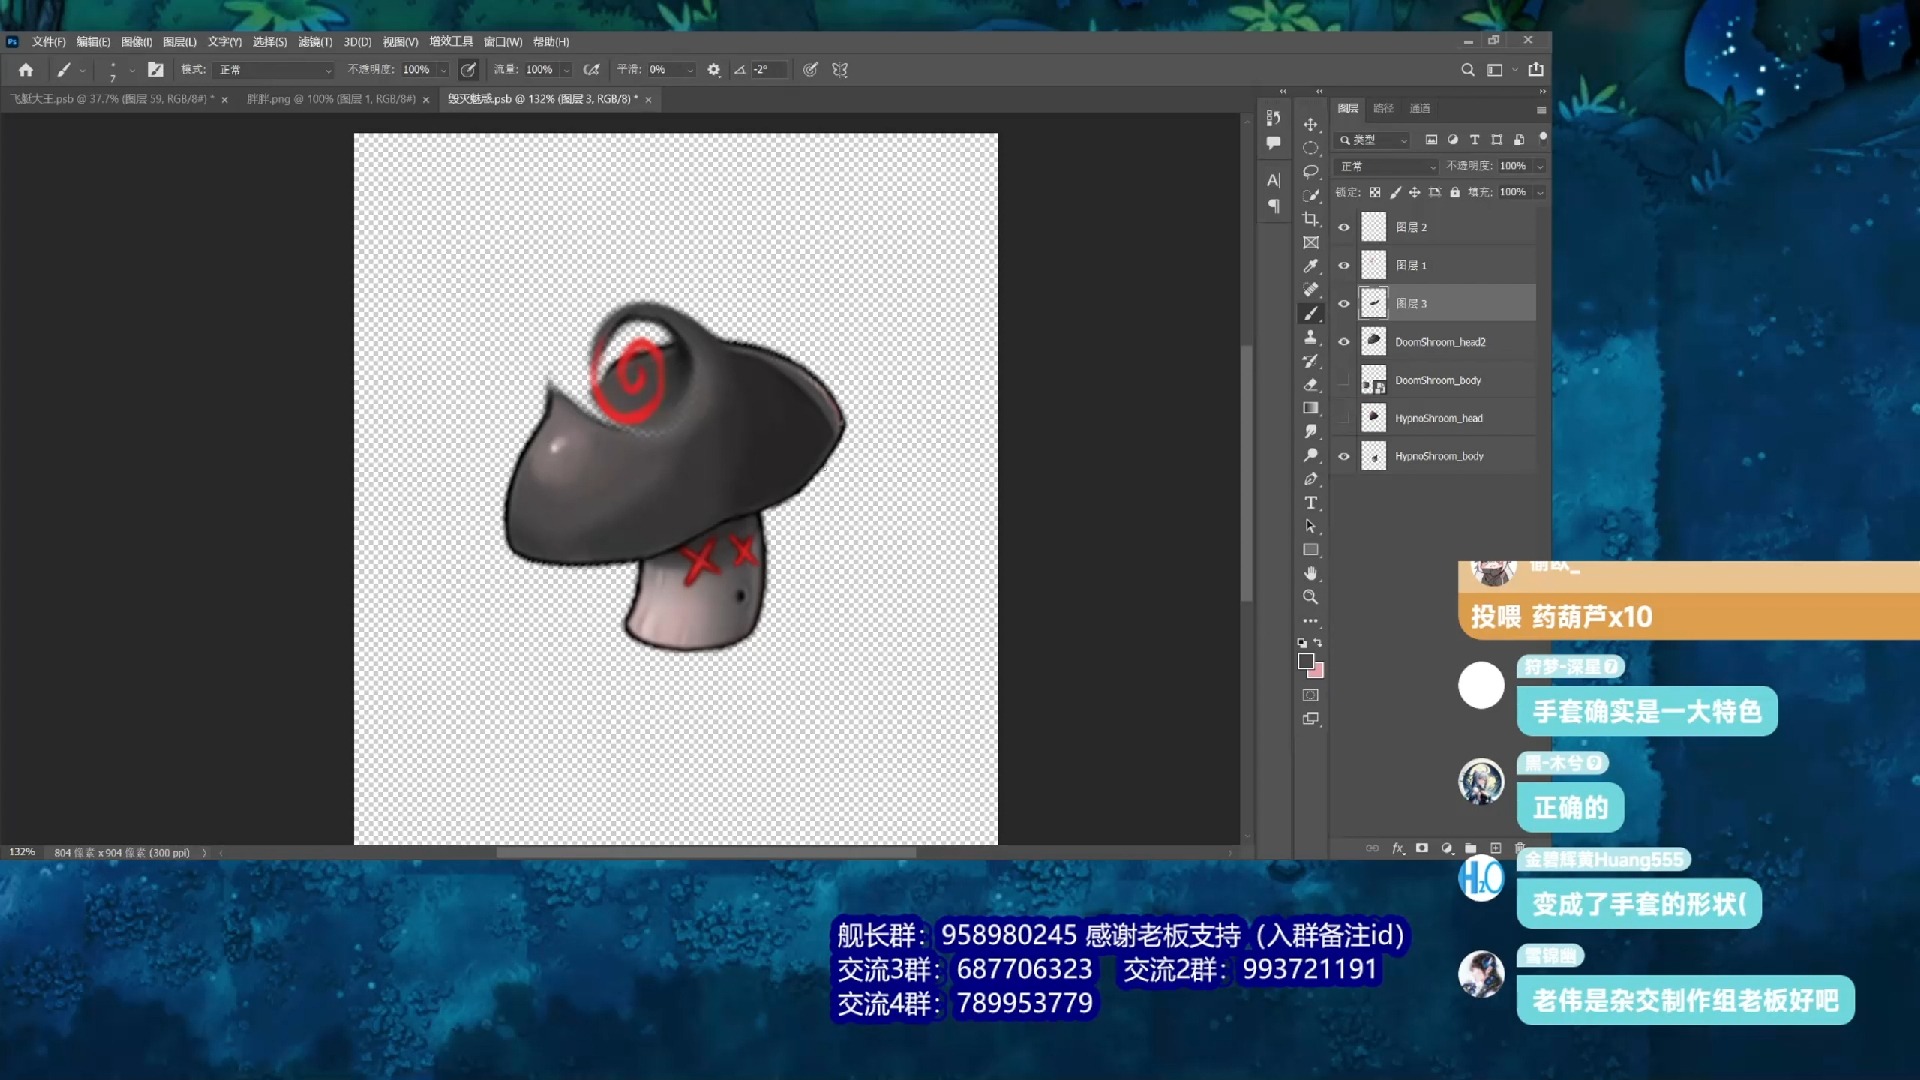
Task: Expand layer fill 填充 dropdown
Action: click(1540, 192)
